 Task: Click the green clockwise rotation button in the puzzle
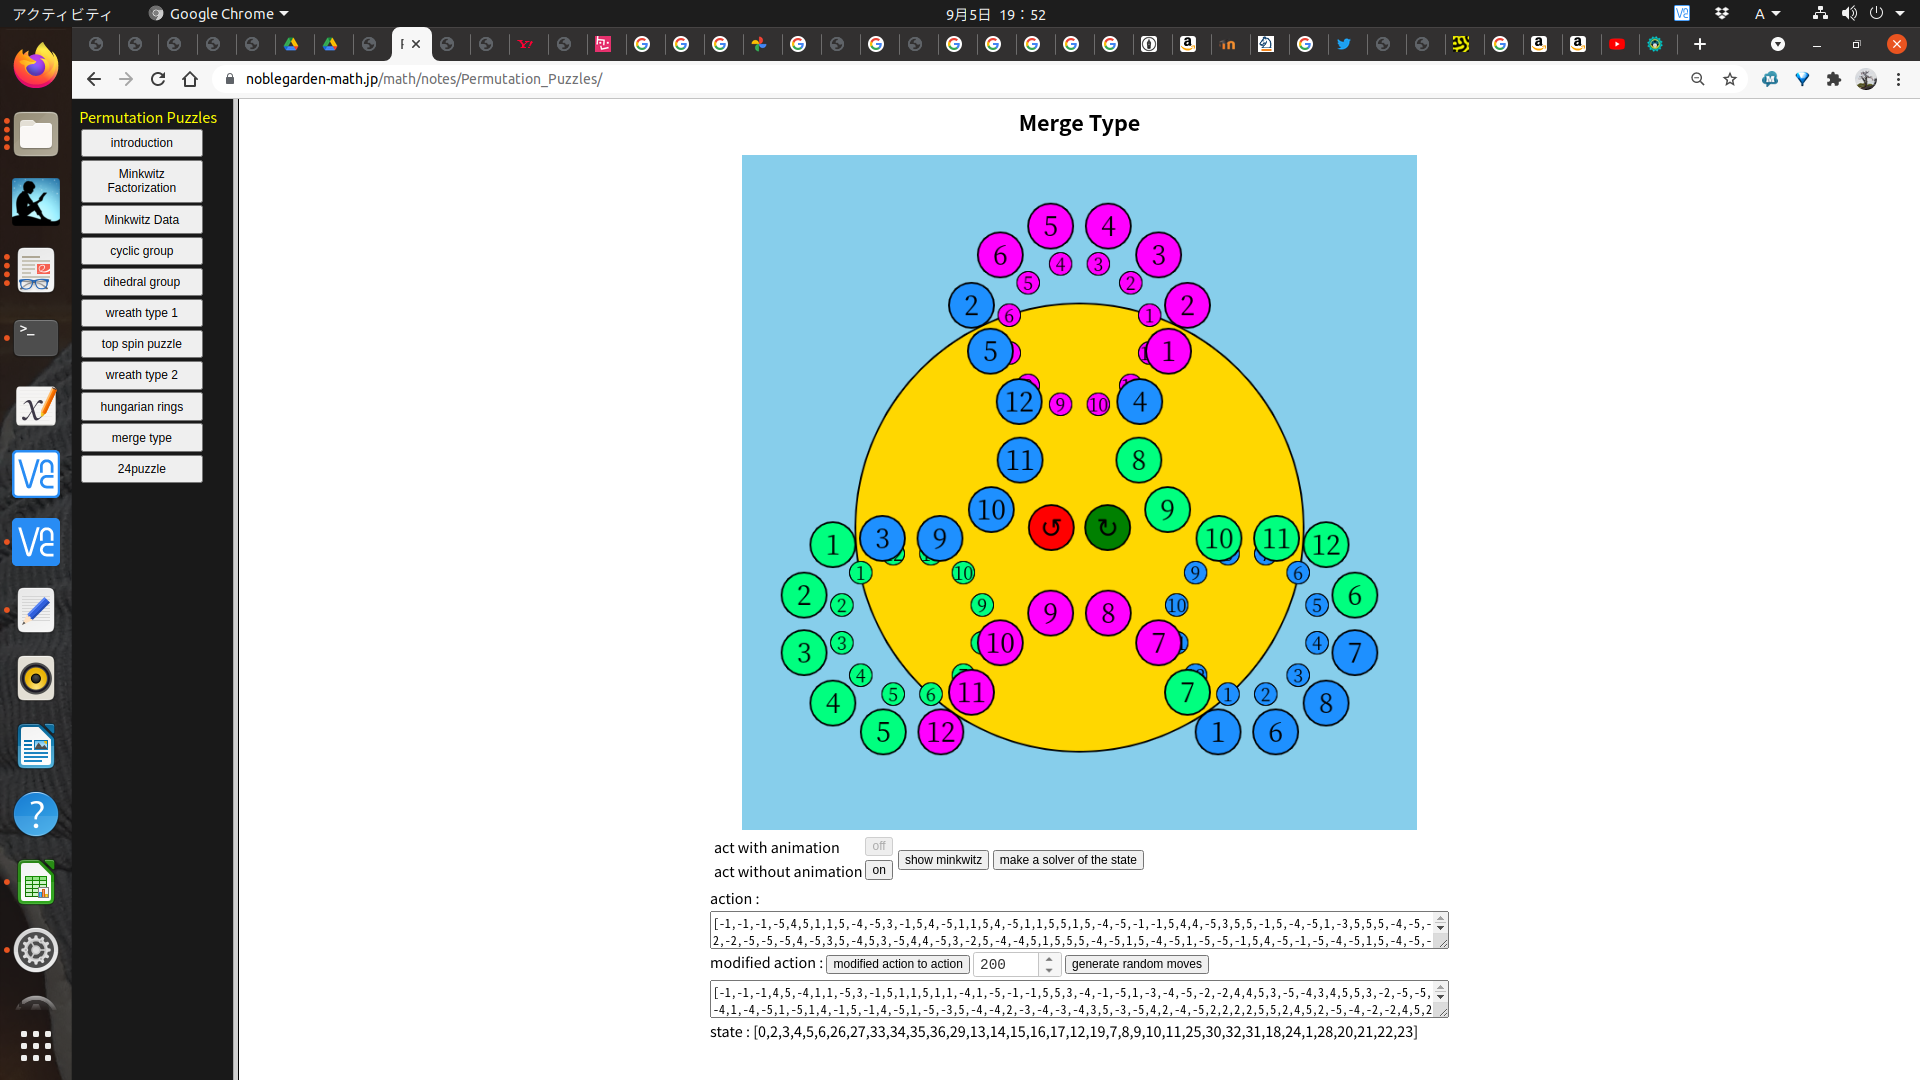1106,528
